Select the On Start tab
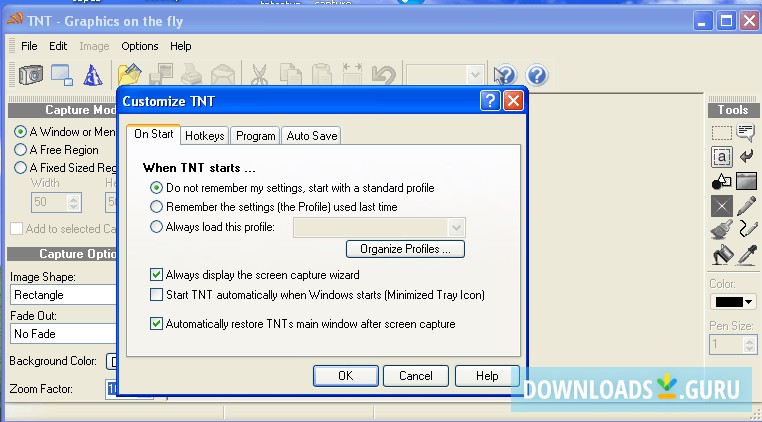The height and width of the screenshot is (422, 762). tap(154, 134)
